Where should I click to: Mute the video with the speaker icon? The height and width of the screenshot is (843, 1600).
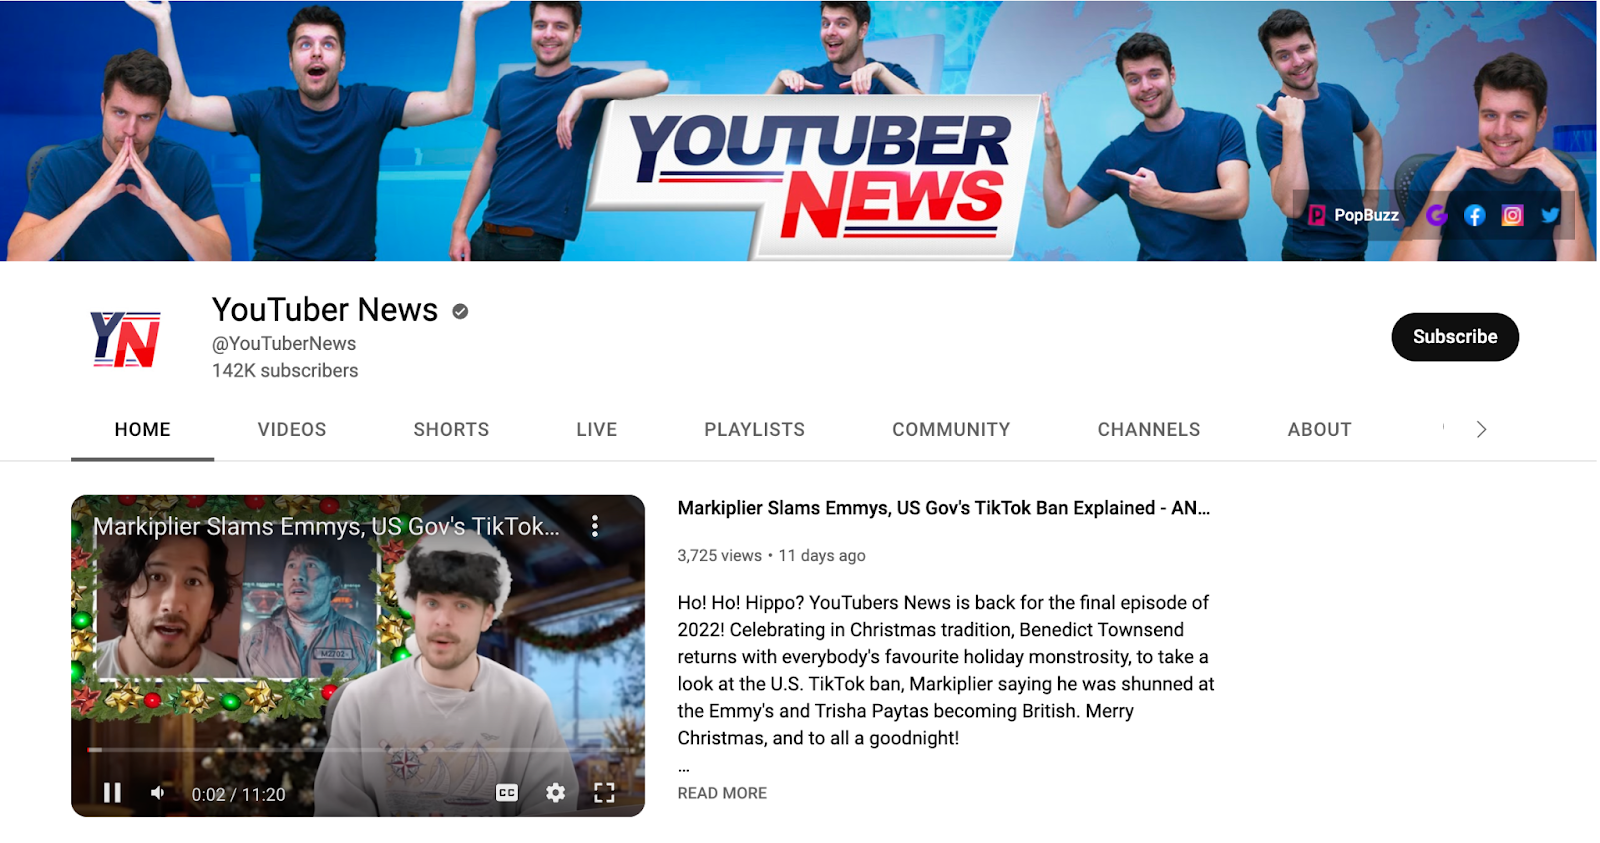pyautogui.click(x=157, y=793)
